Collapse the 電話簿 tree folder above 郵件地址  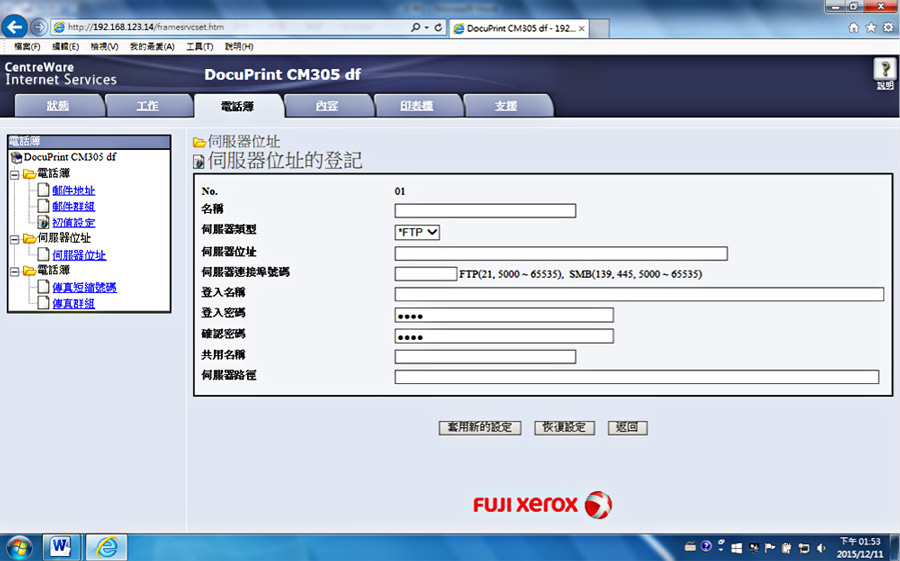pos(15,174)
